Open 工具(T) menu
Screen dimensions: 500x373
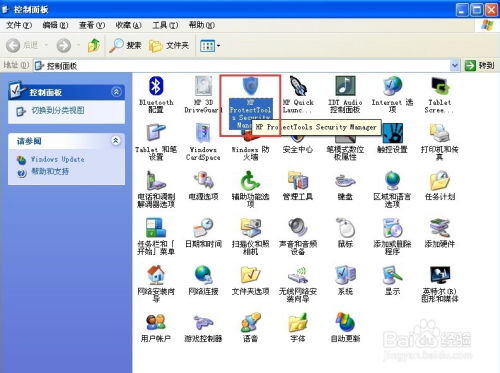pyautogui.click(x=165, y=25)
